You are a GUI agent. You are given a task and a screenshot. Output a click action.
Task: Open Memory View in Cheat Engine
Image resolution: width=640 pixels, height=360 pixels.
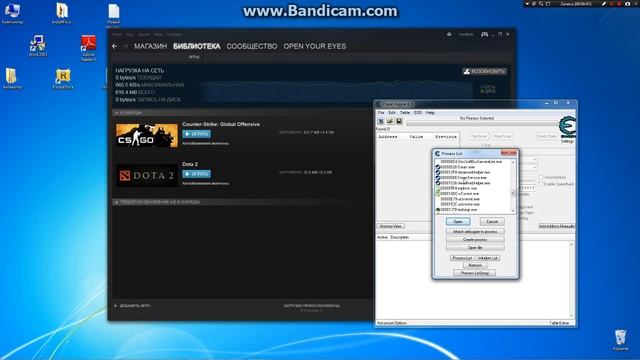click(391, 226)
